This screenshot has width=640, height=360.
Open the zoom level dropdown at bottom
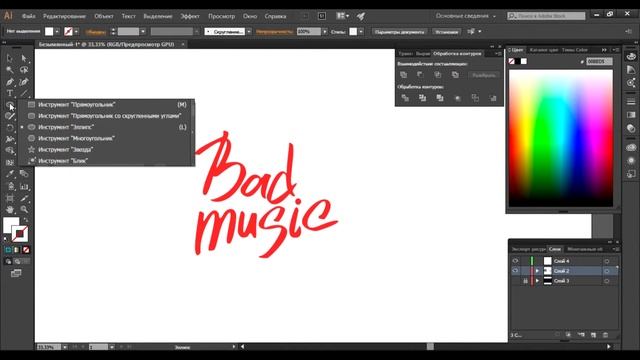pyautogui.click(x=65, y=347)
